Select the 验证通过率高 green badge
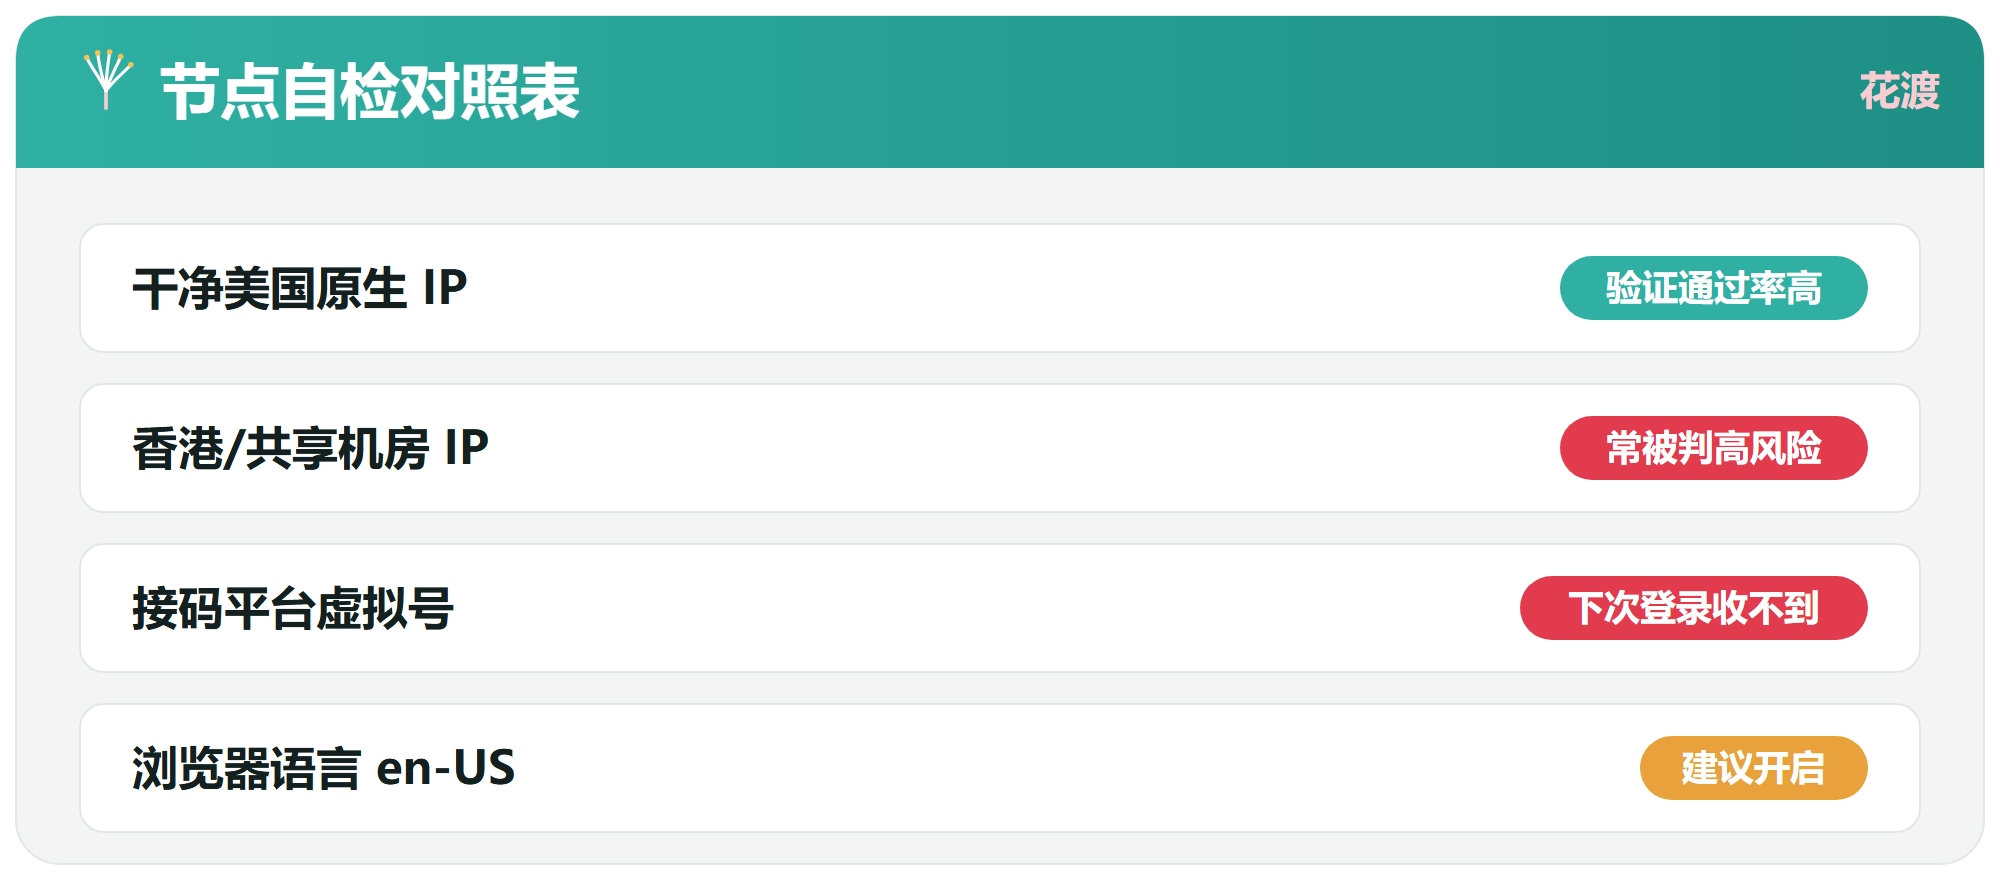2000x880 pixels. pyautogui.click(x=1713, y=288)
